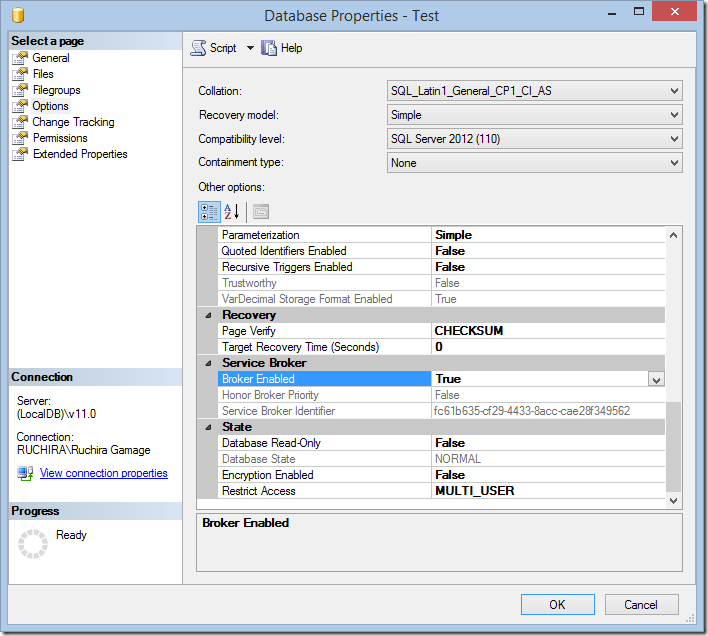The width and height of the screenshot is (708, 636).
Task: Select the Honor Broker Priority row
Action: [441, 395]
